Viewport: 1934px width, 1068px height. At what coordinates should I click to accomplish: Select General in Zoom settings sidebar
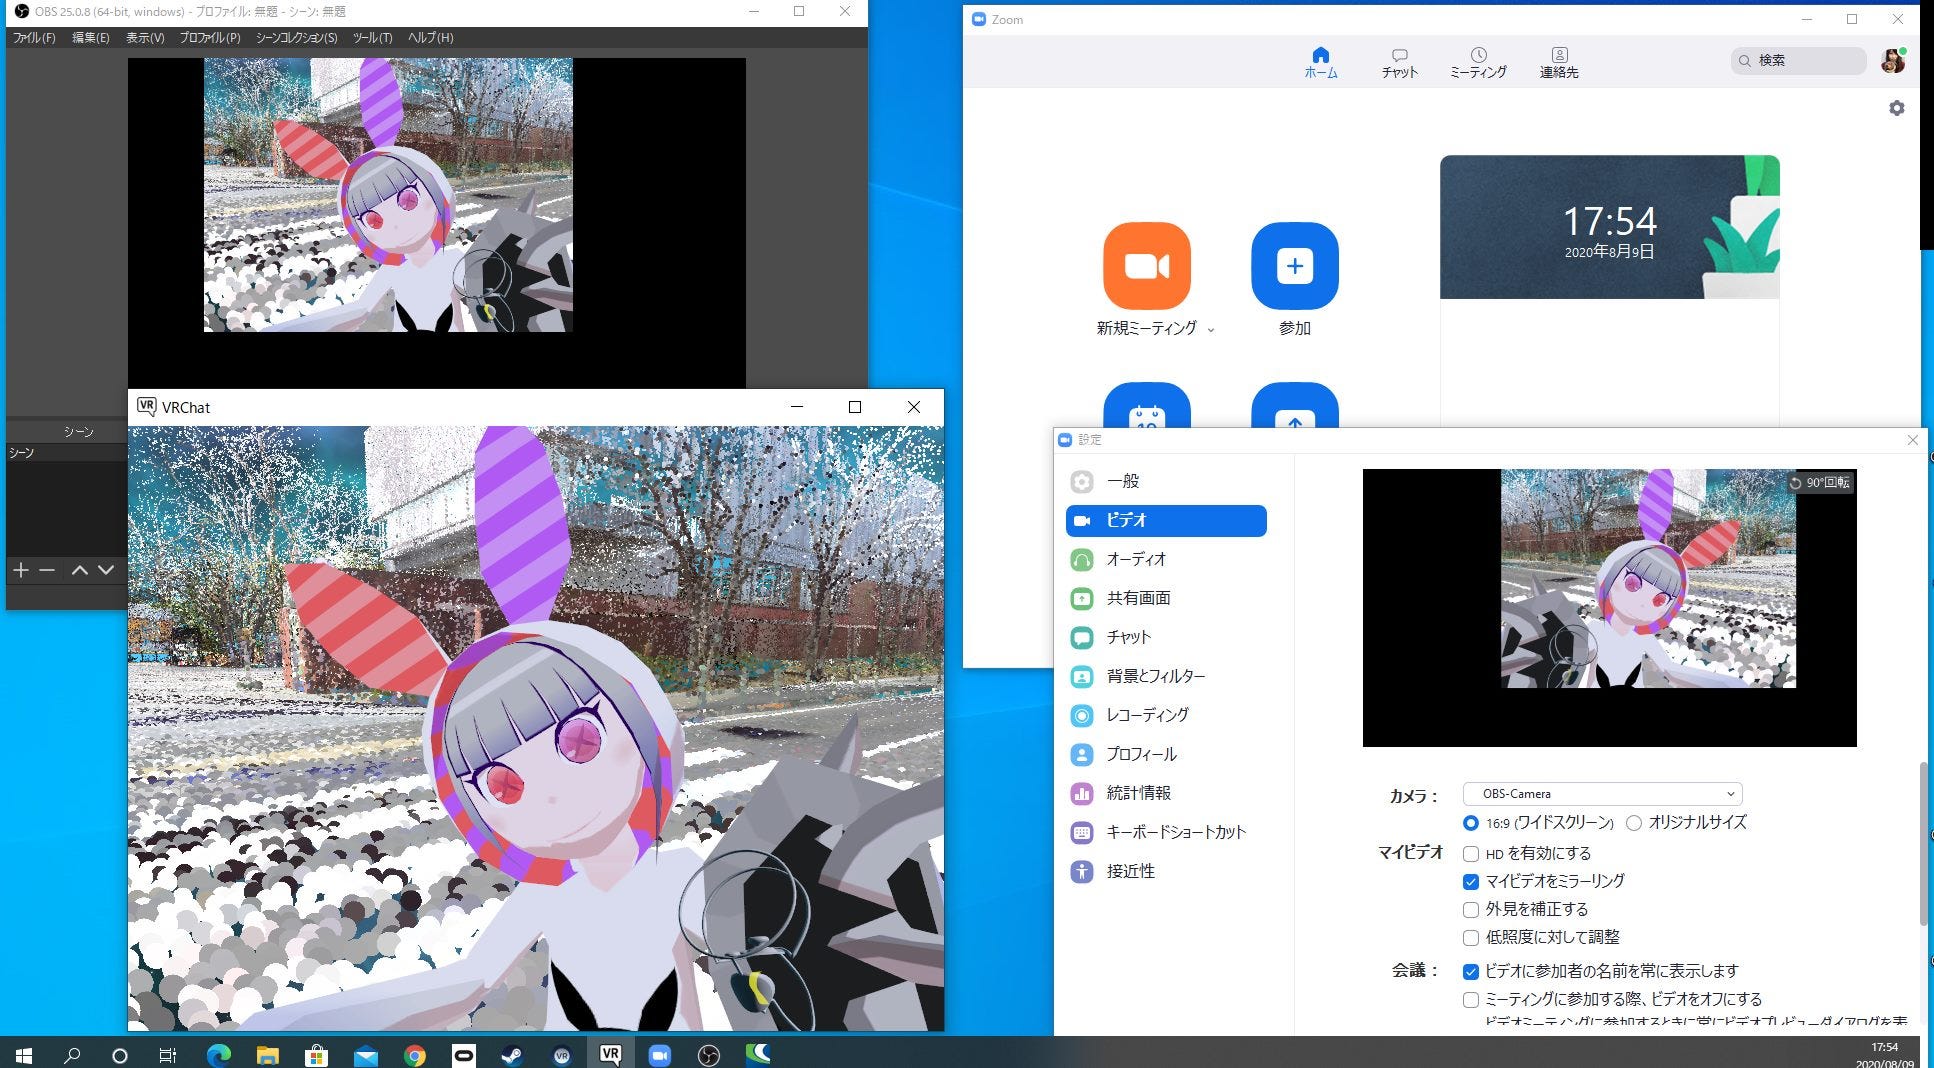pyautogui.click(x=1166, y=481)
